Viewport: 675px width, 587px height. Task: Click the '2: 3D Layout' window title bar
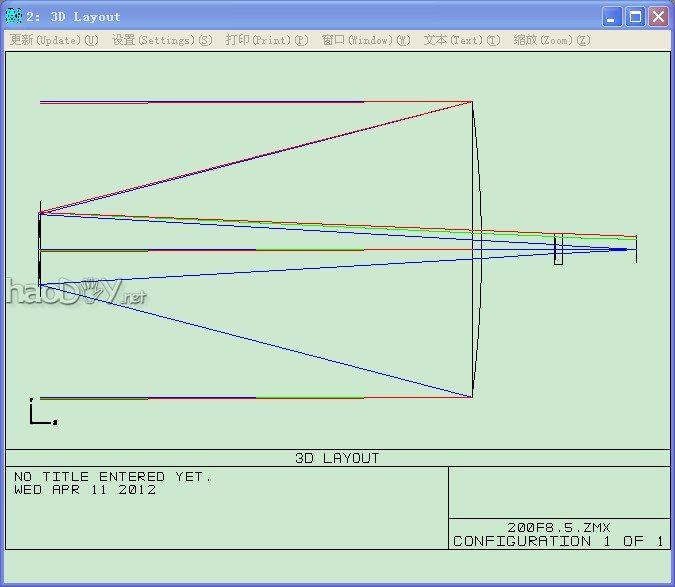(300, 17)
